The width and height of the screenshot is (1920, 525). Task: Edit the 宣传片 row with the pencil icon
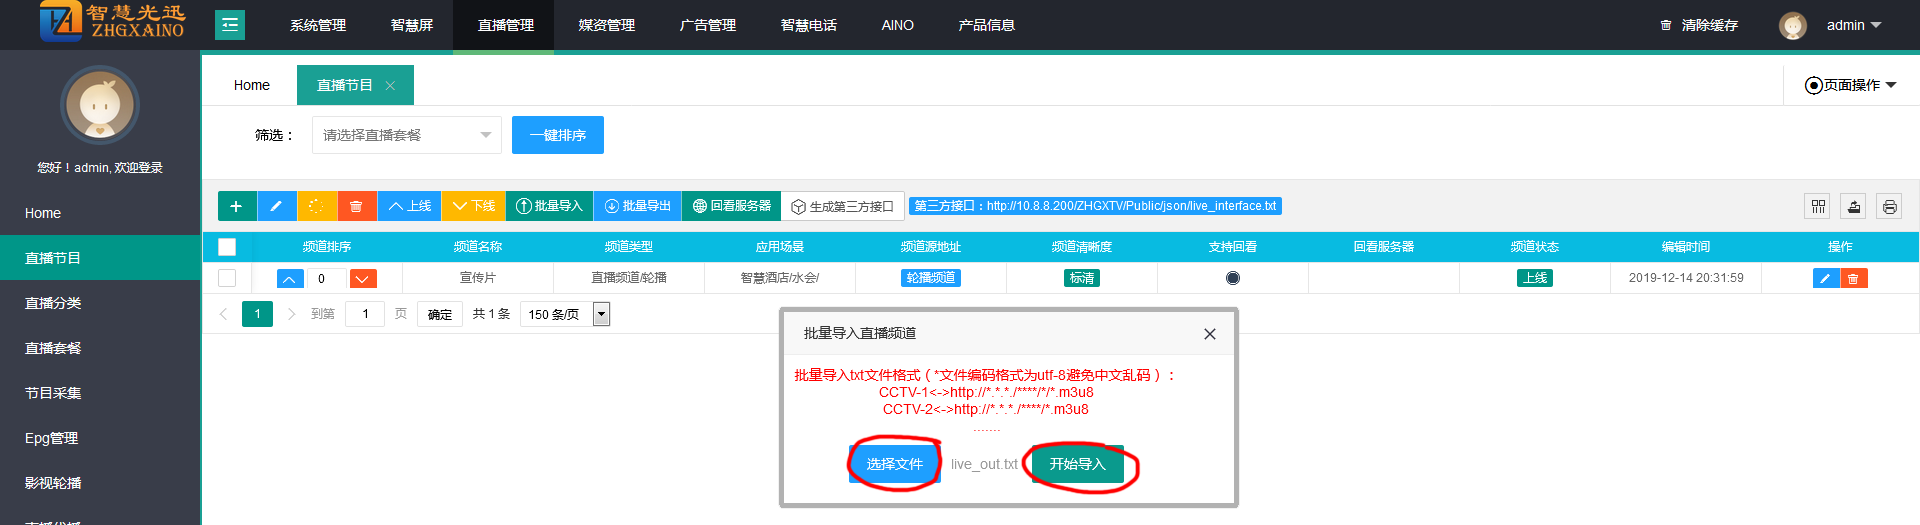click(x=1825, y=278)
